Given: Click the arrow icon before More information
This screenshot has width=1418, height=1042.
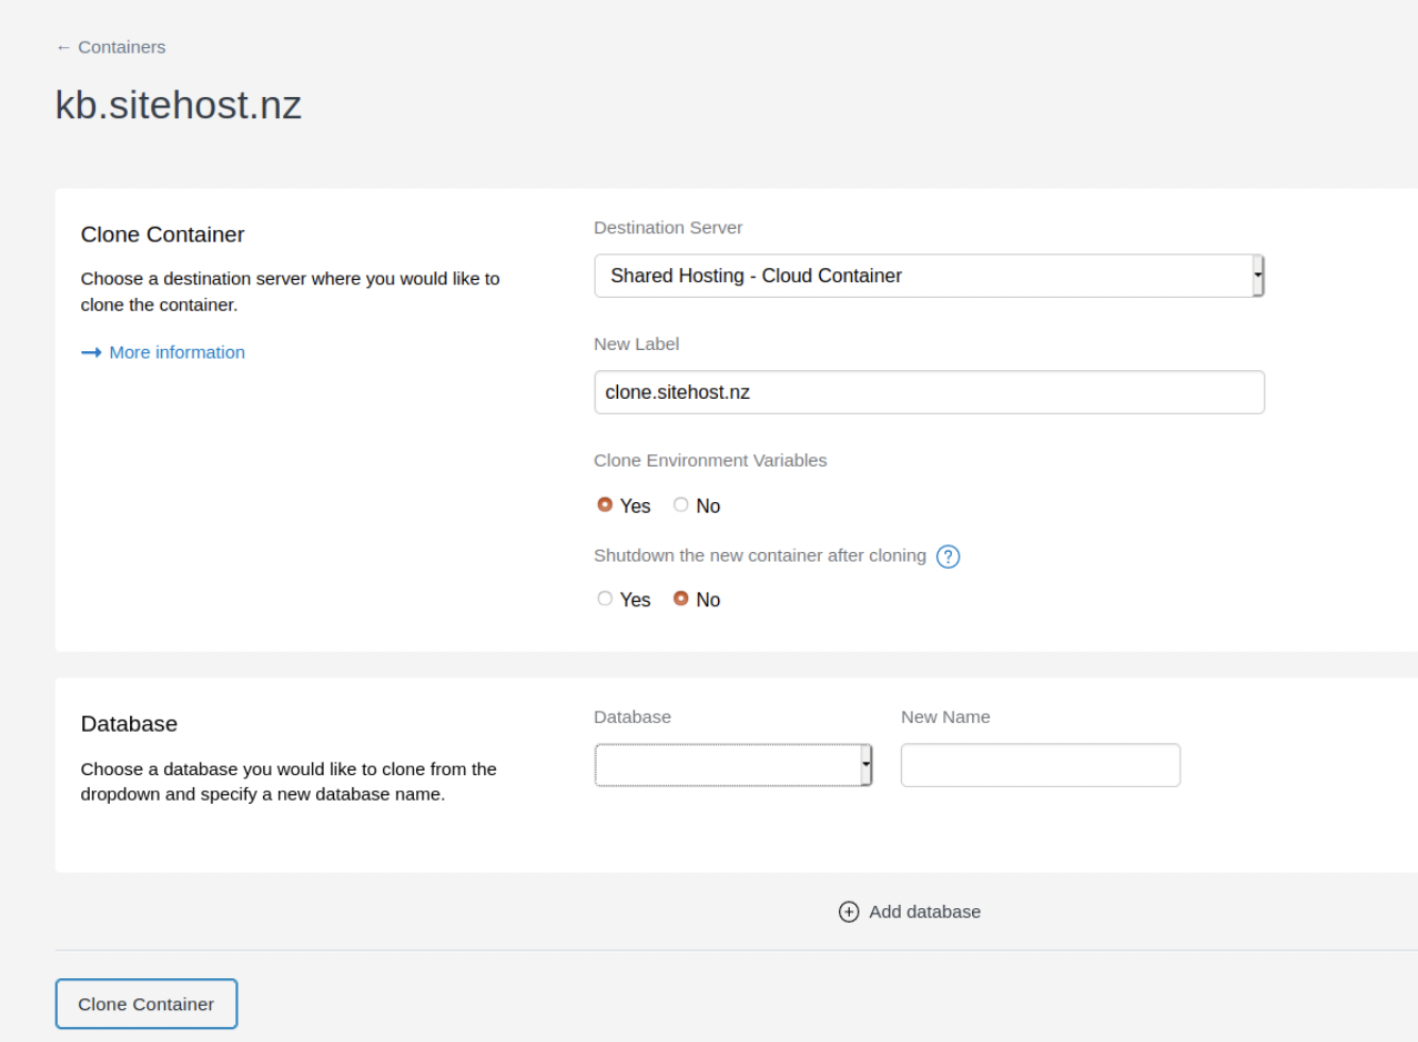Looking at the screenshot, I should click(91, 352).
